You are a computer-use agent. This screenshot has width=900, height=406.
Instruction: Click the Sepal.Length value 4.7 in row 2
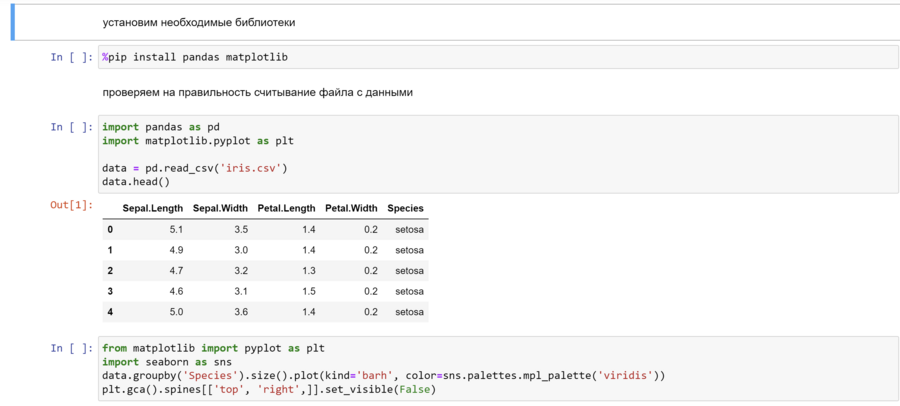point(174,271)
